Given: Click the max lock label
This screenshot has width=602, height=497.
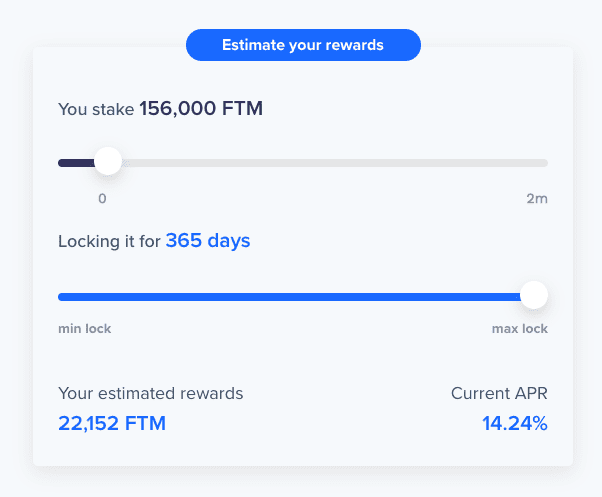Looking at the screenshot, I should (x=520, y=329).
